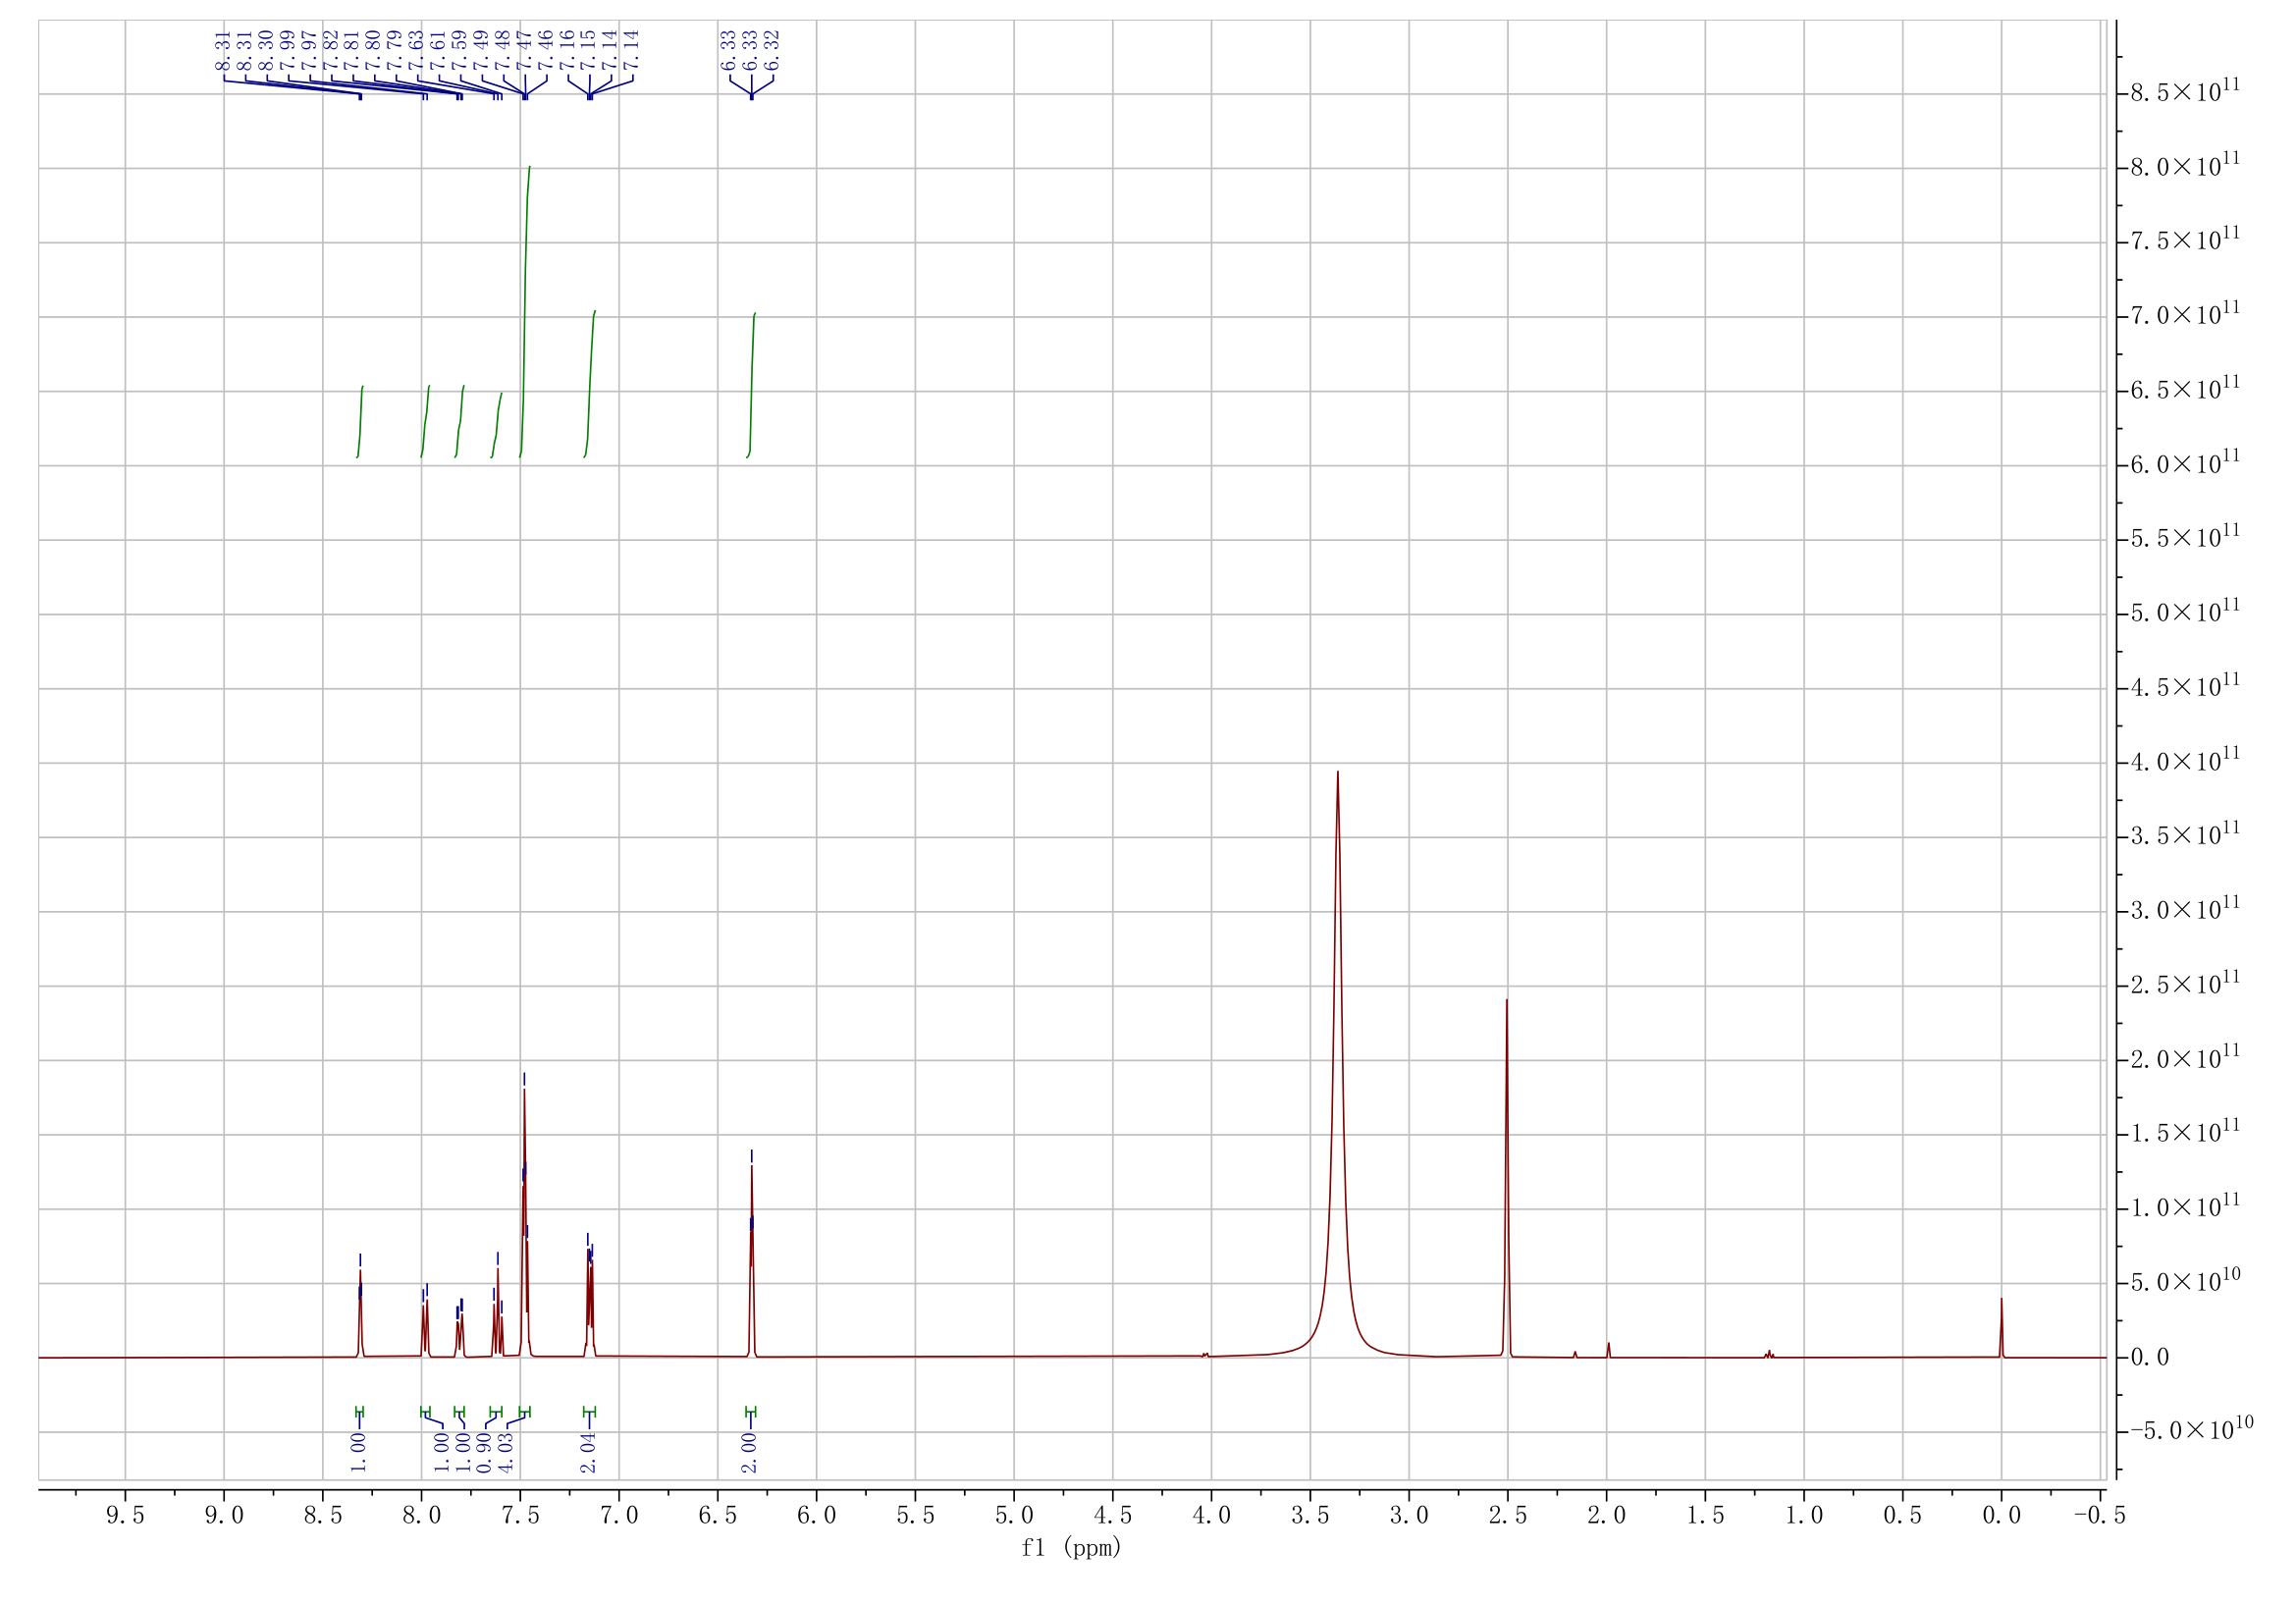Click the 8.30 peak label at top
2296x1604 pixels.
coord(266,50)
